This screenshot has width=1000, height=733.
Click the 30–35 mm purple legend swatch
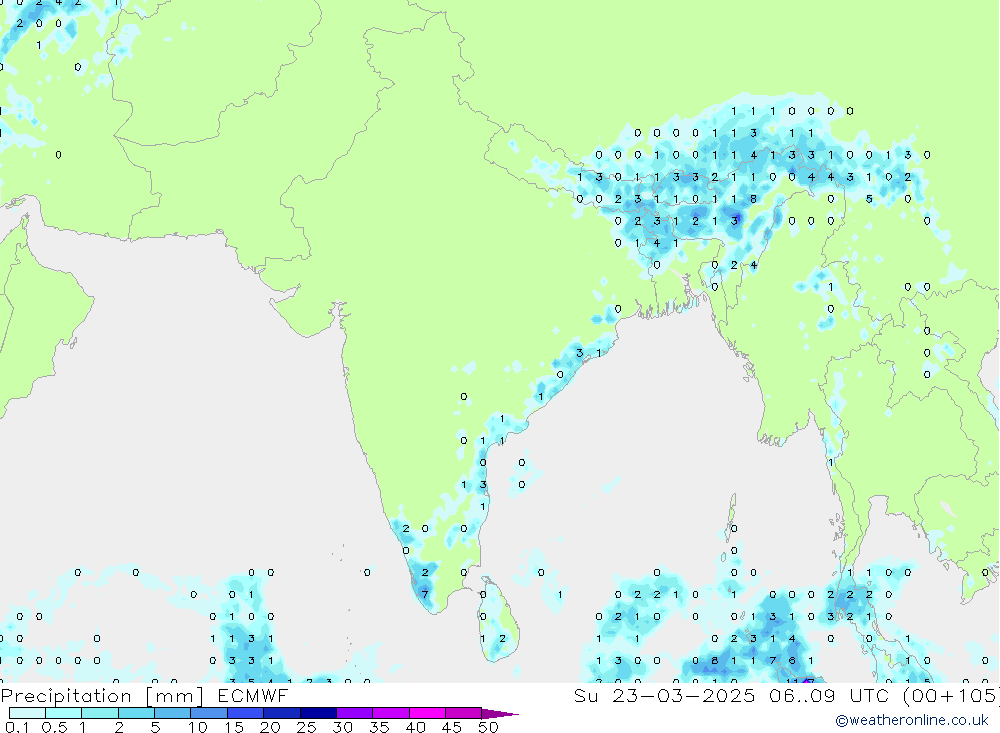tap(355, 713)
